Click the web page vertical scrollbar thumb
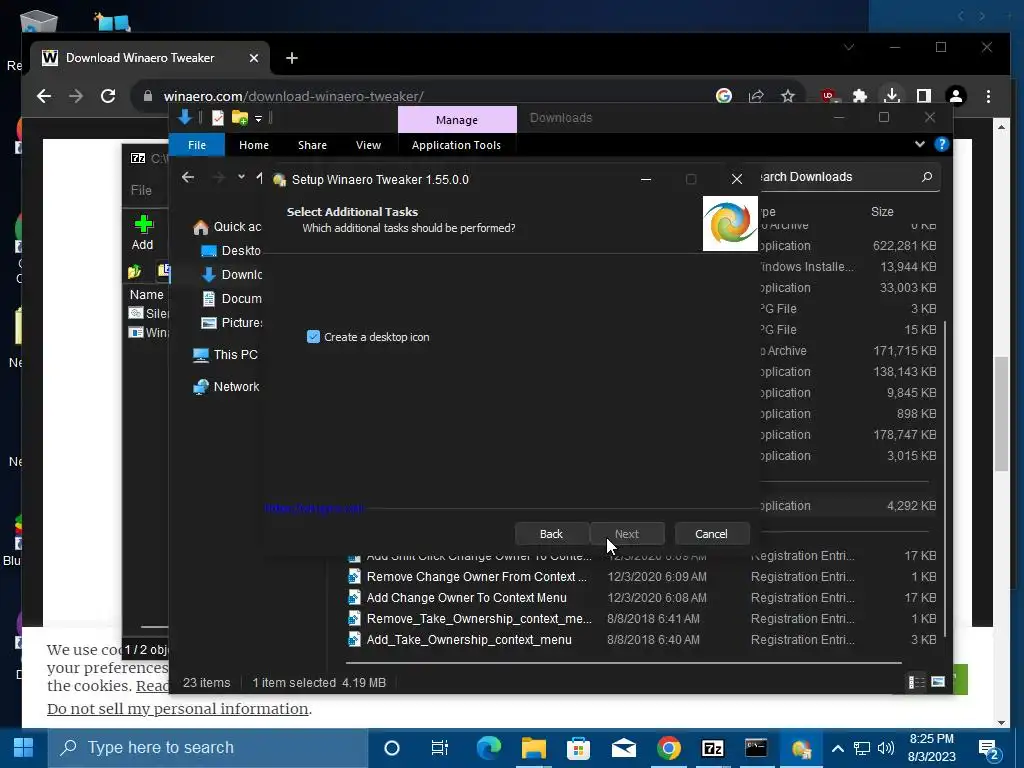1024x768 pixels. 1001,413
